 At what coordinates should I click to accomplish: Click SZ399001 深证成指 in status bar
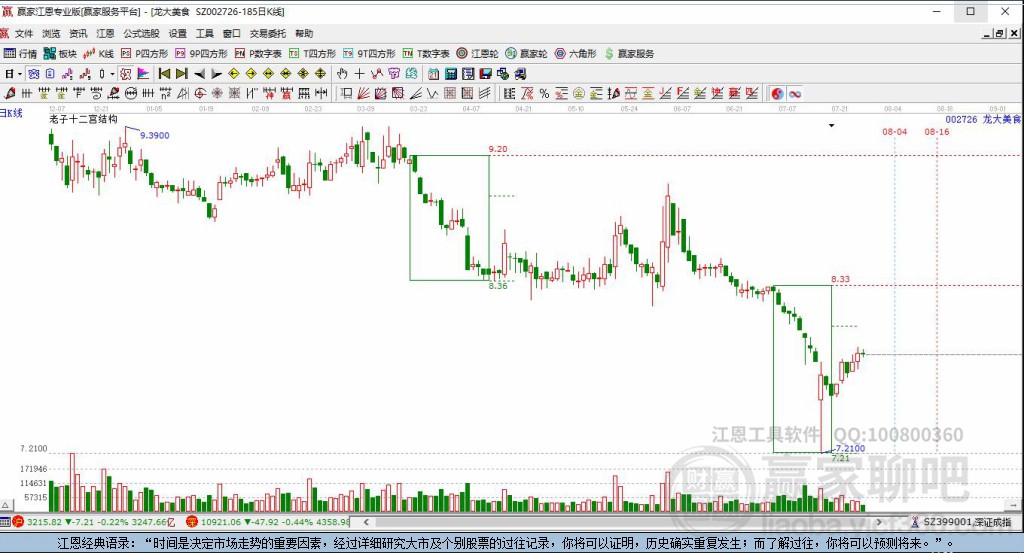[x=967, y=522]
